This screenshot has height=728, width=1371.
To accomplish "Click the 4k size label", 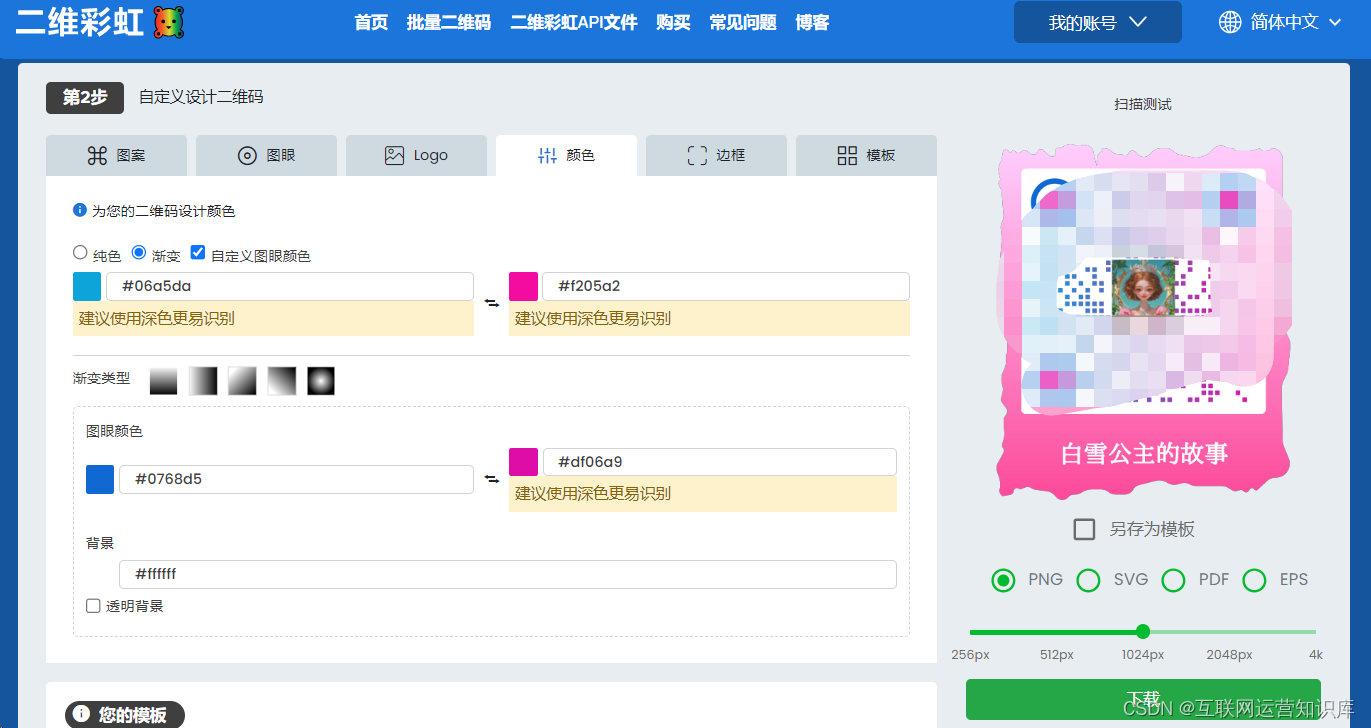I will pyautogui.click(x=1316, y=655).
